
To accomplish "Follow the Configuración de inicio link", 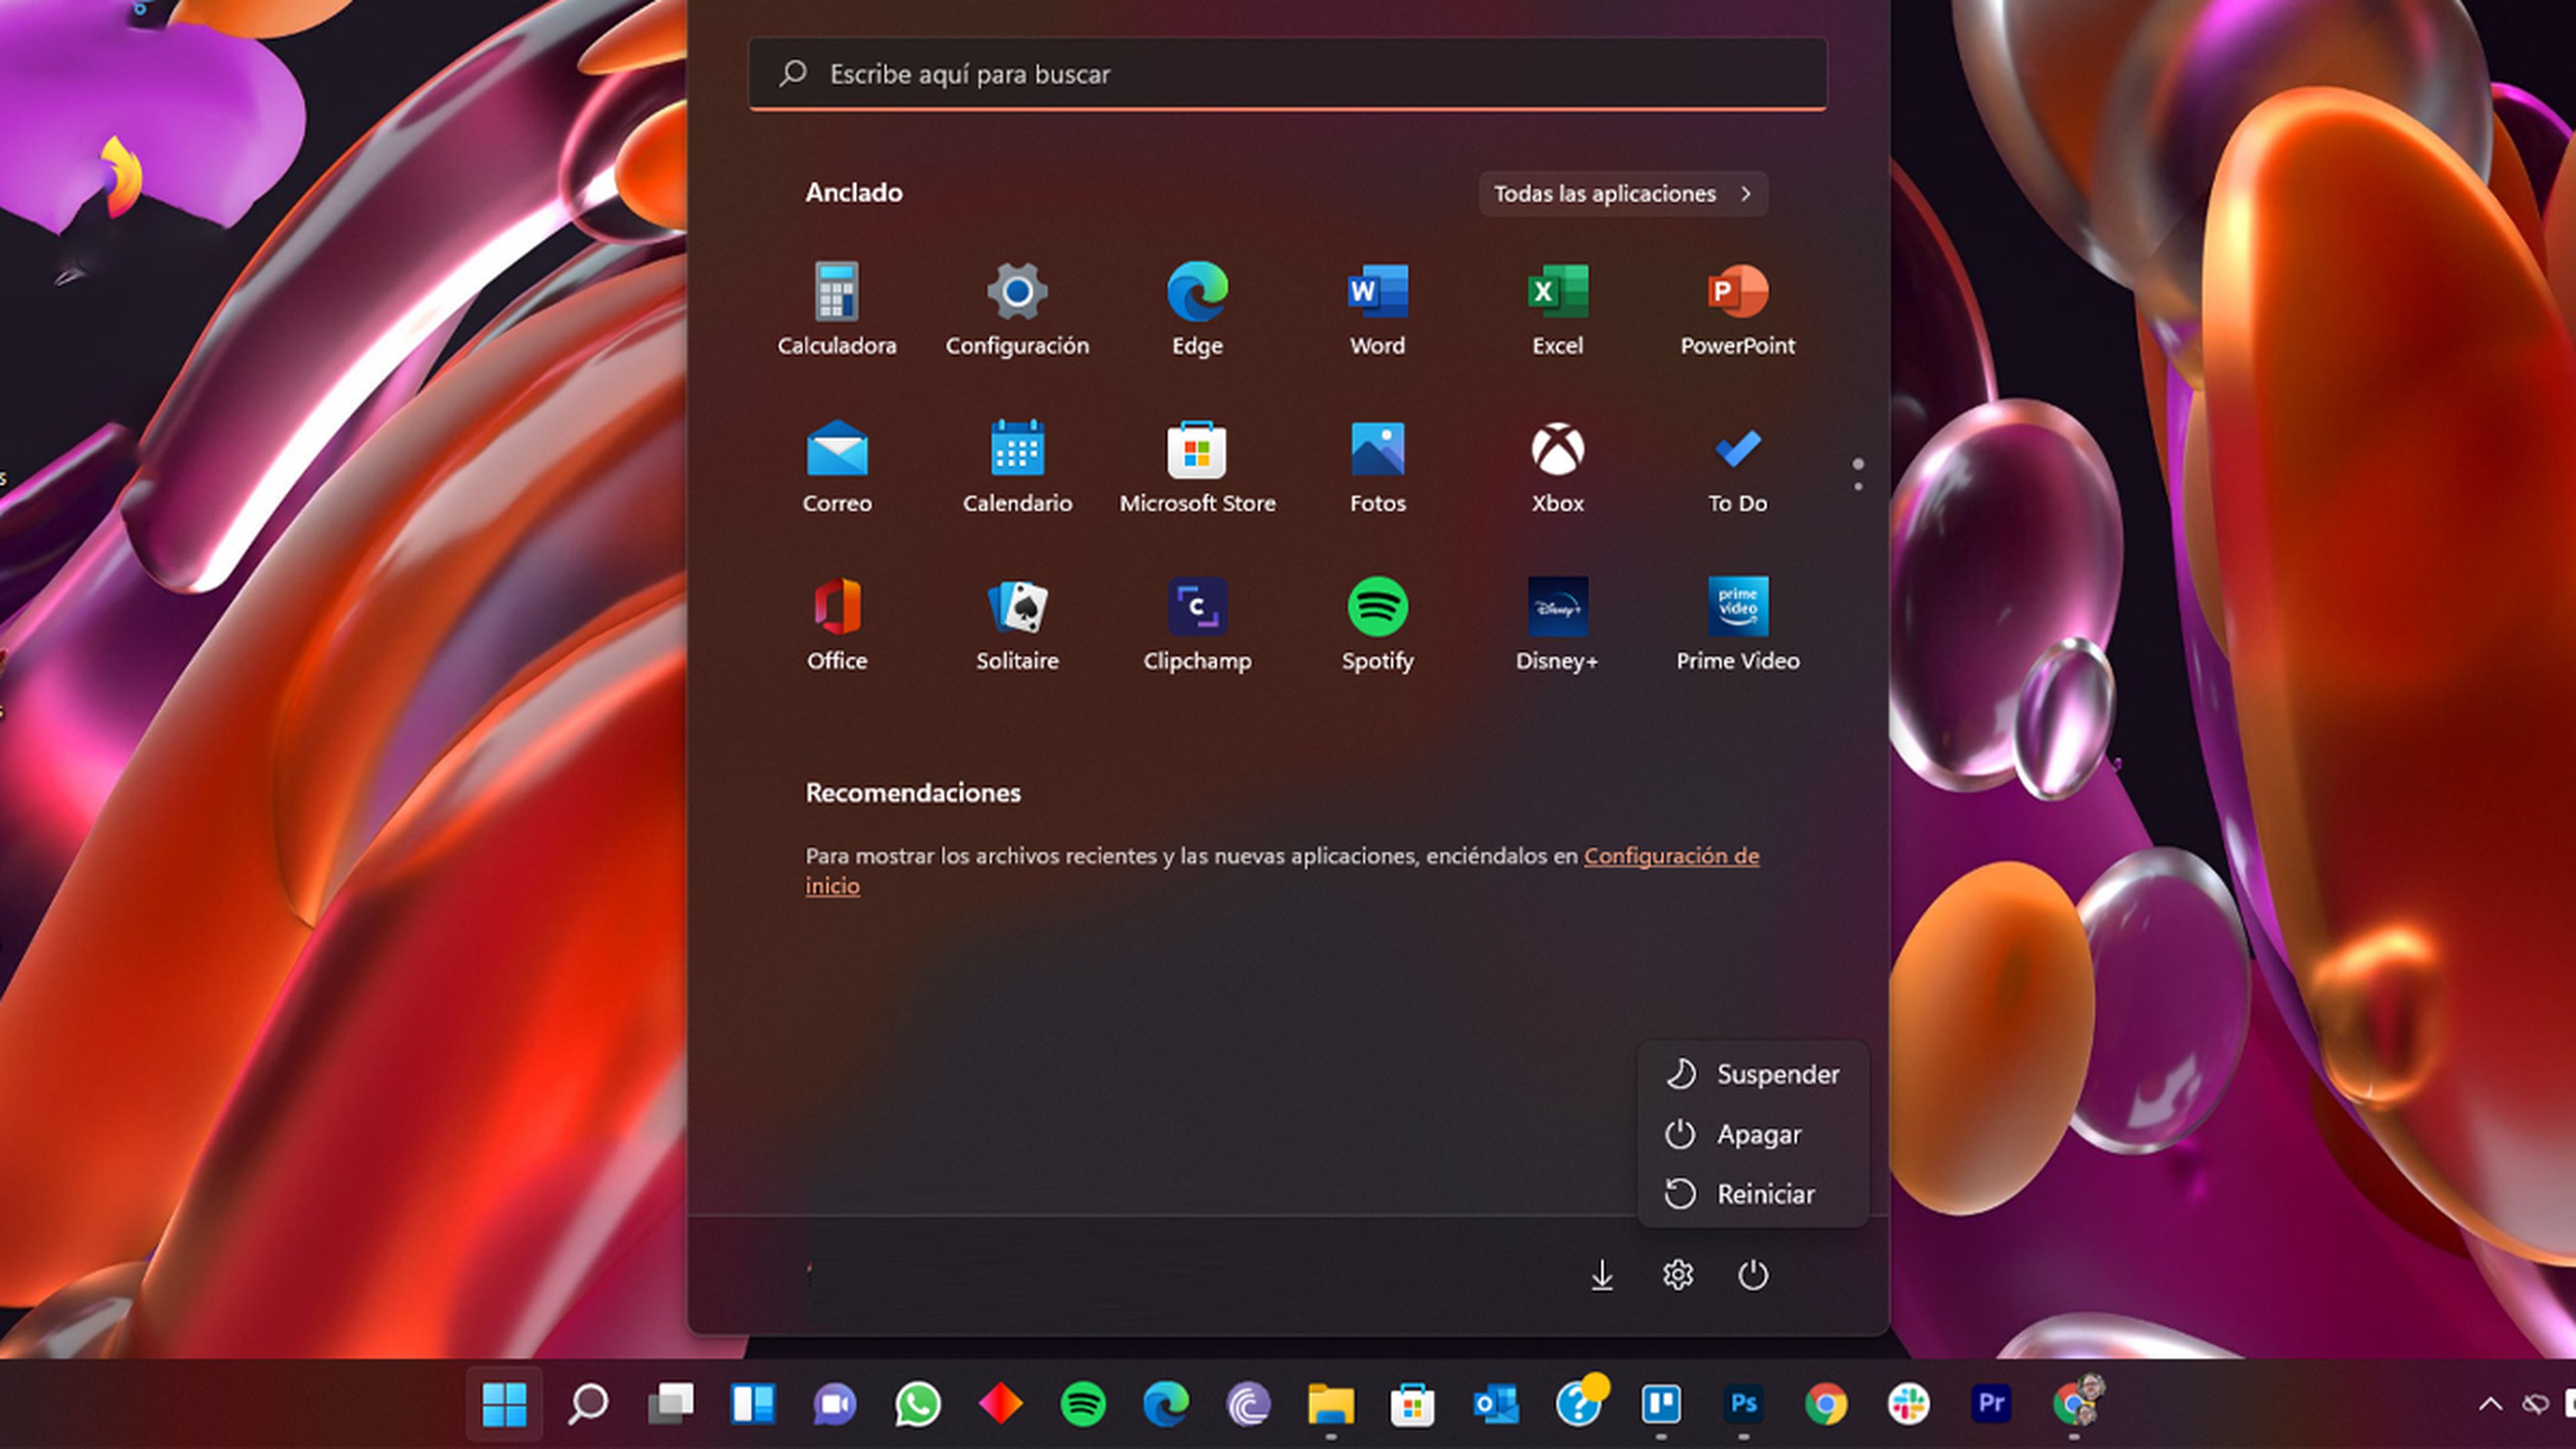I will point(1670,856).
